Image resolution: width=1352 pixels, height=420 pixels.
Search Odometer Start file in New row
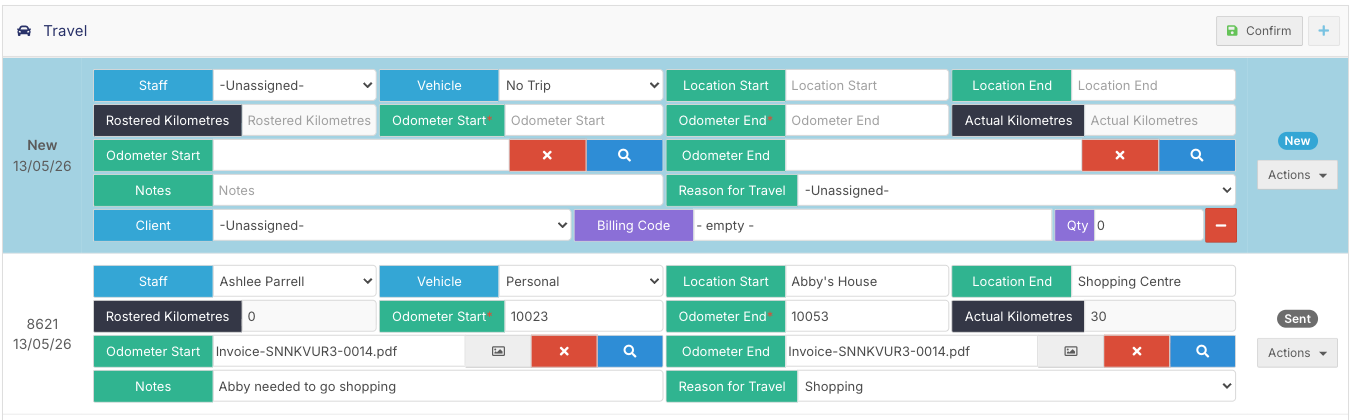(624, 156)
